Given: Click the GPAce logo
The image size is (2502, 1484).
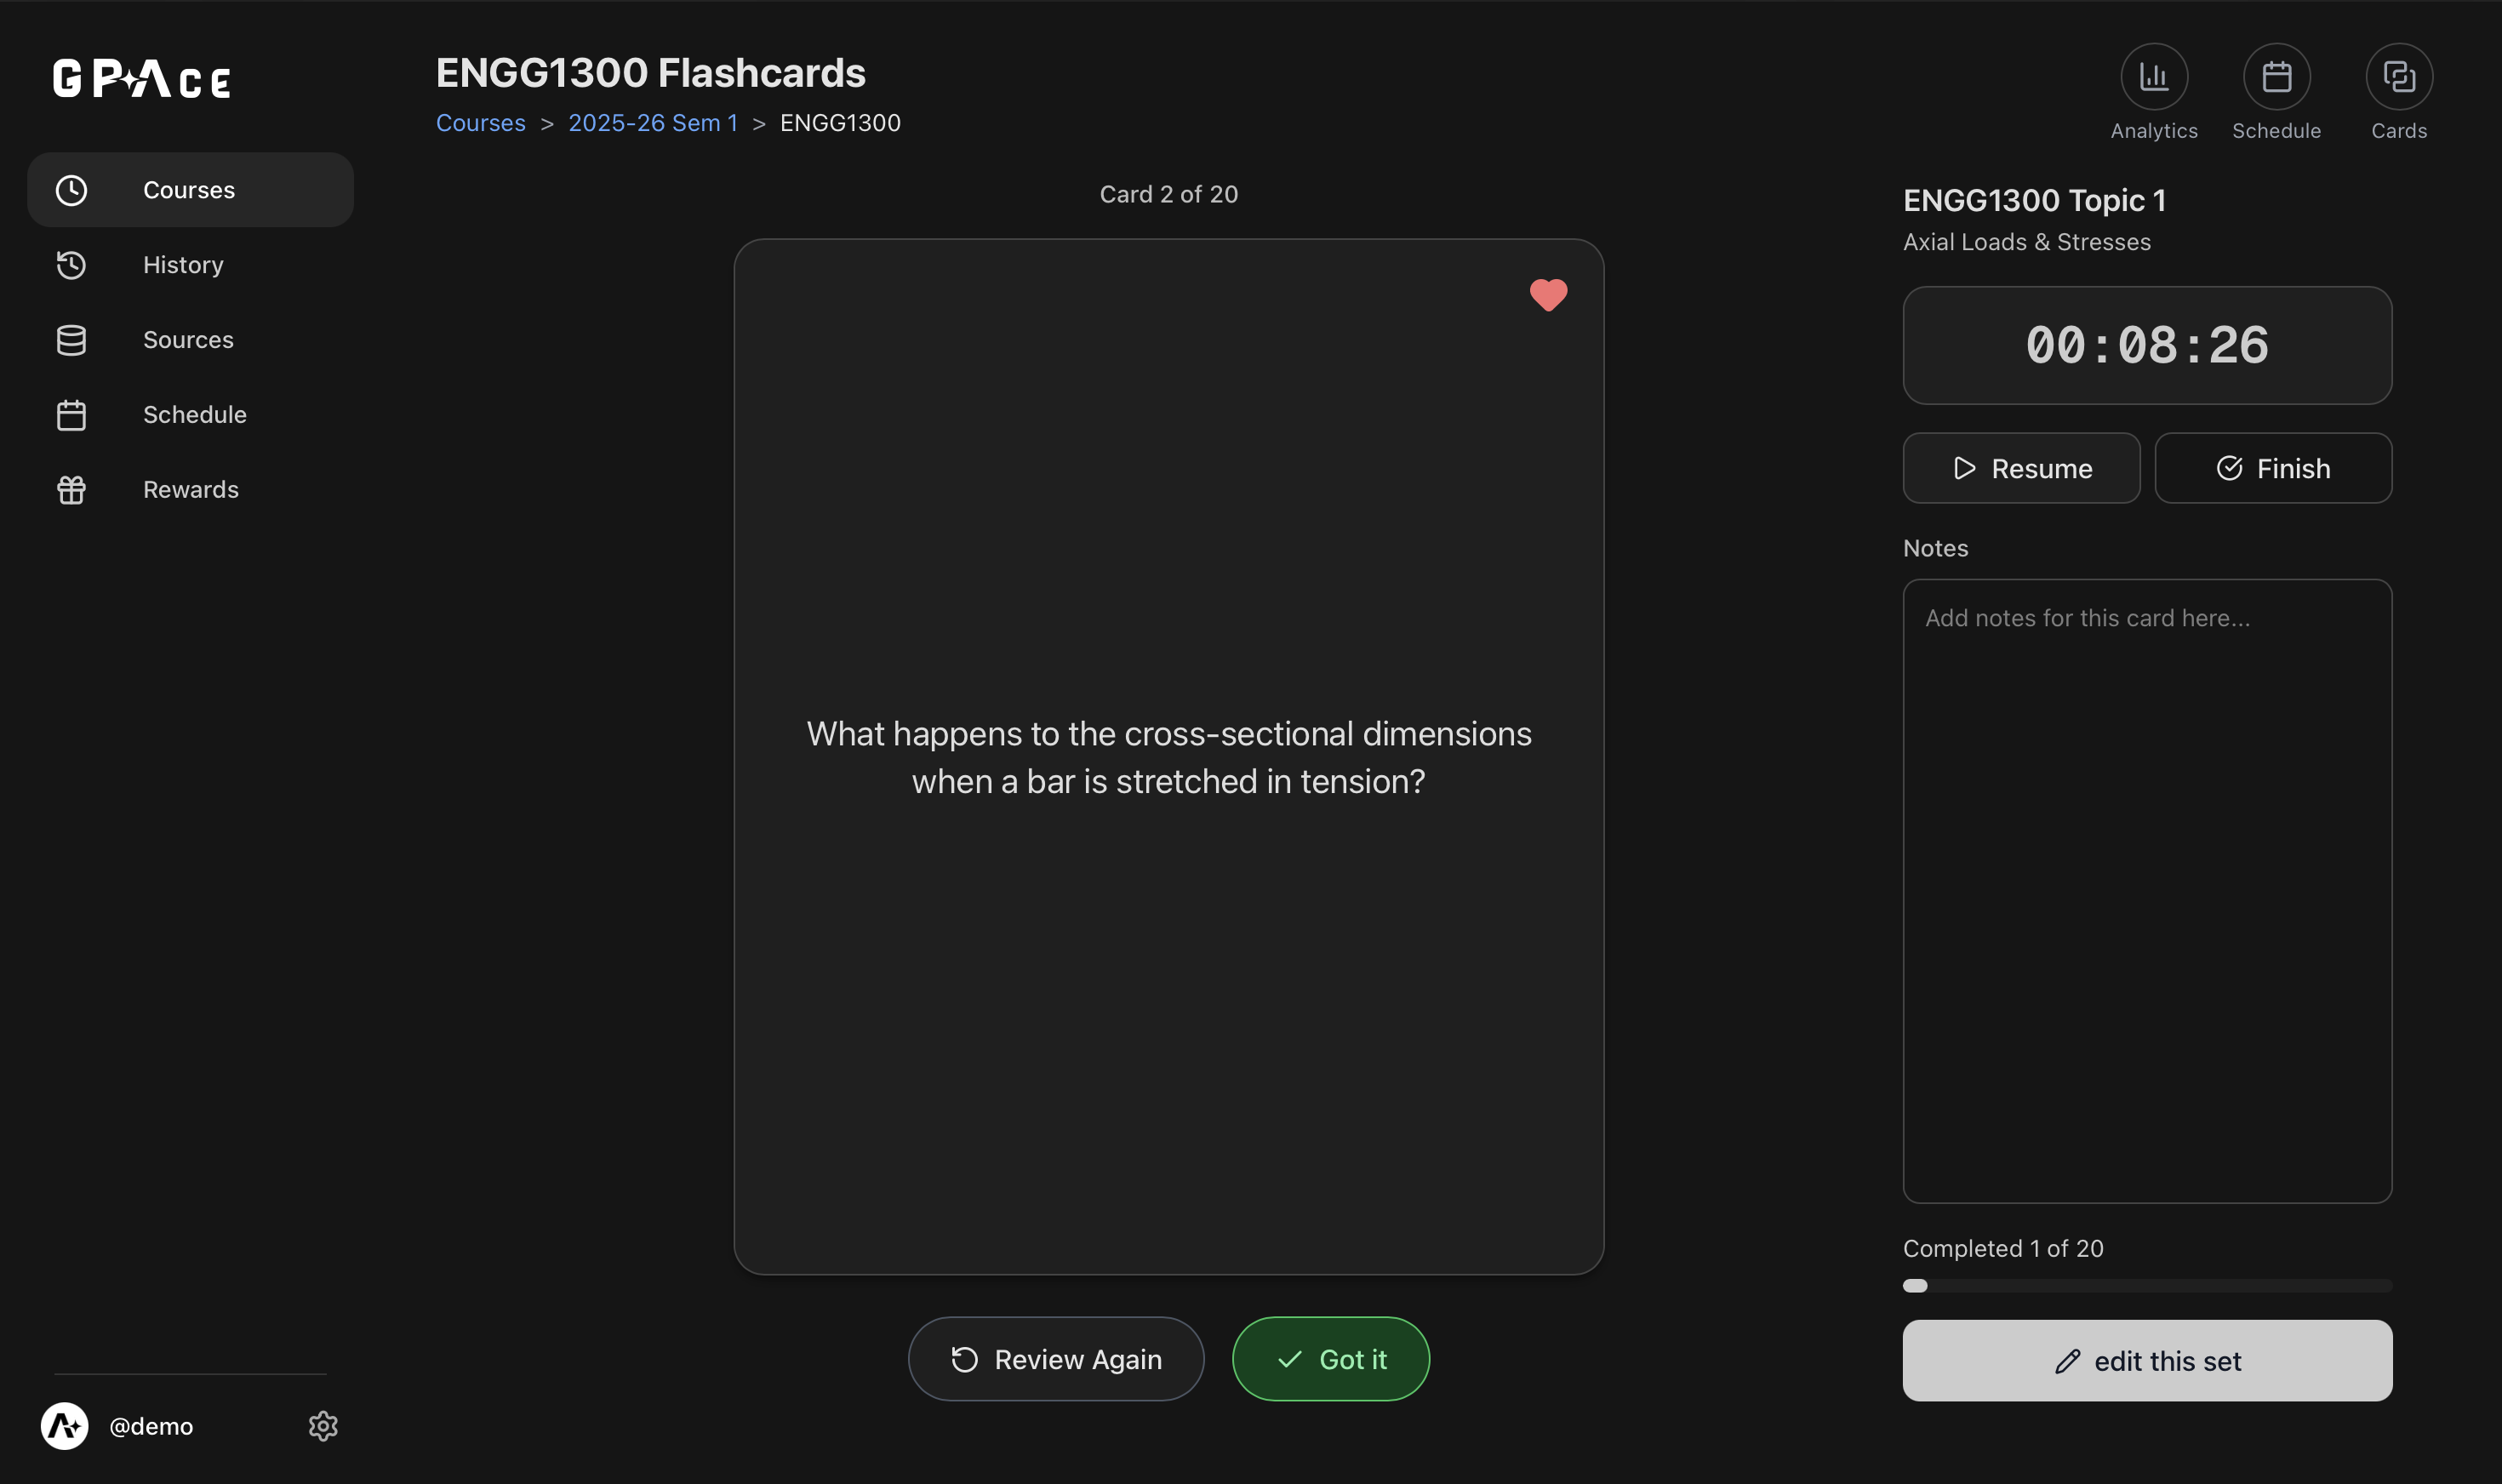Looking at the screenshot, I should tap(142, 79).
